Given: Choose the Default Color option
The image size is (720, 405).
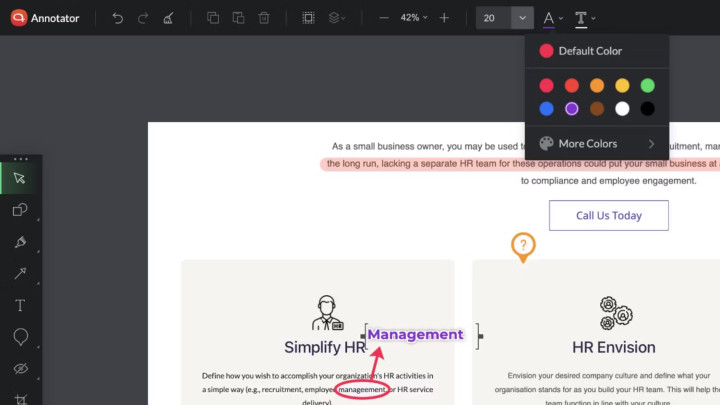Looking at the screenshot, I should (597, 51).
